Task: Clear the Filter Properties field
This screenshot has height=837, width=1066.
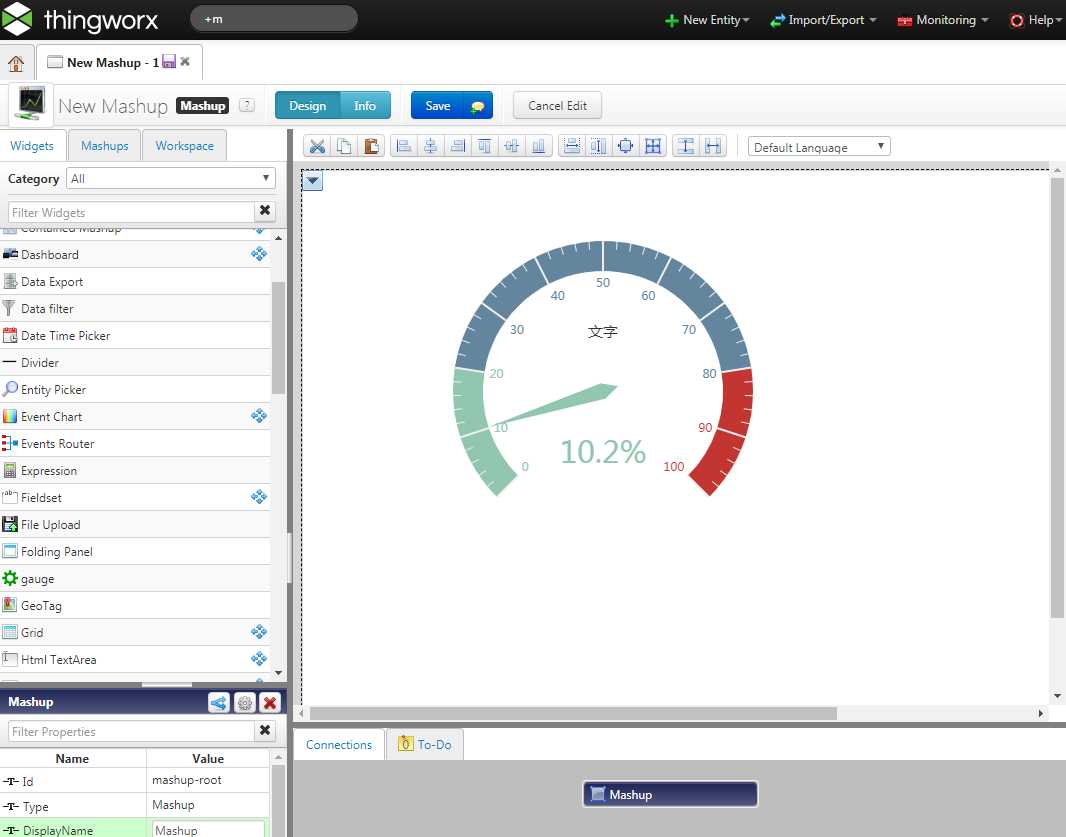Action: (265, 730)
